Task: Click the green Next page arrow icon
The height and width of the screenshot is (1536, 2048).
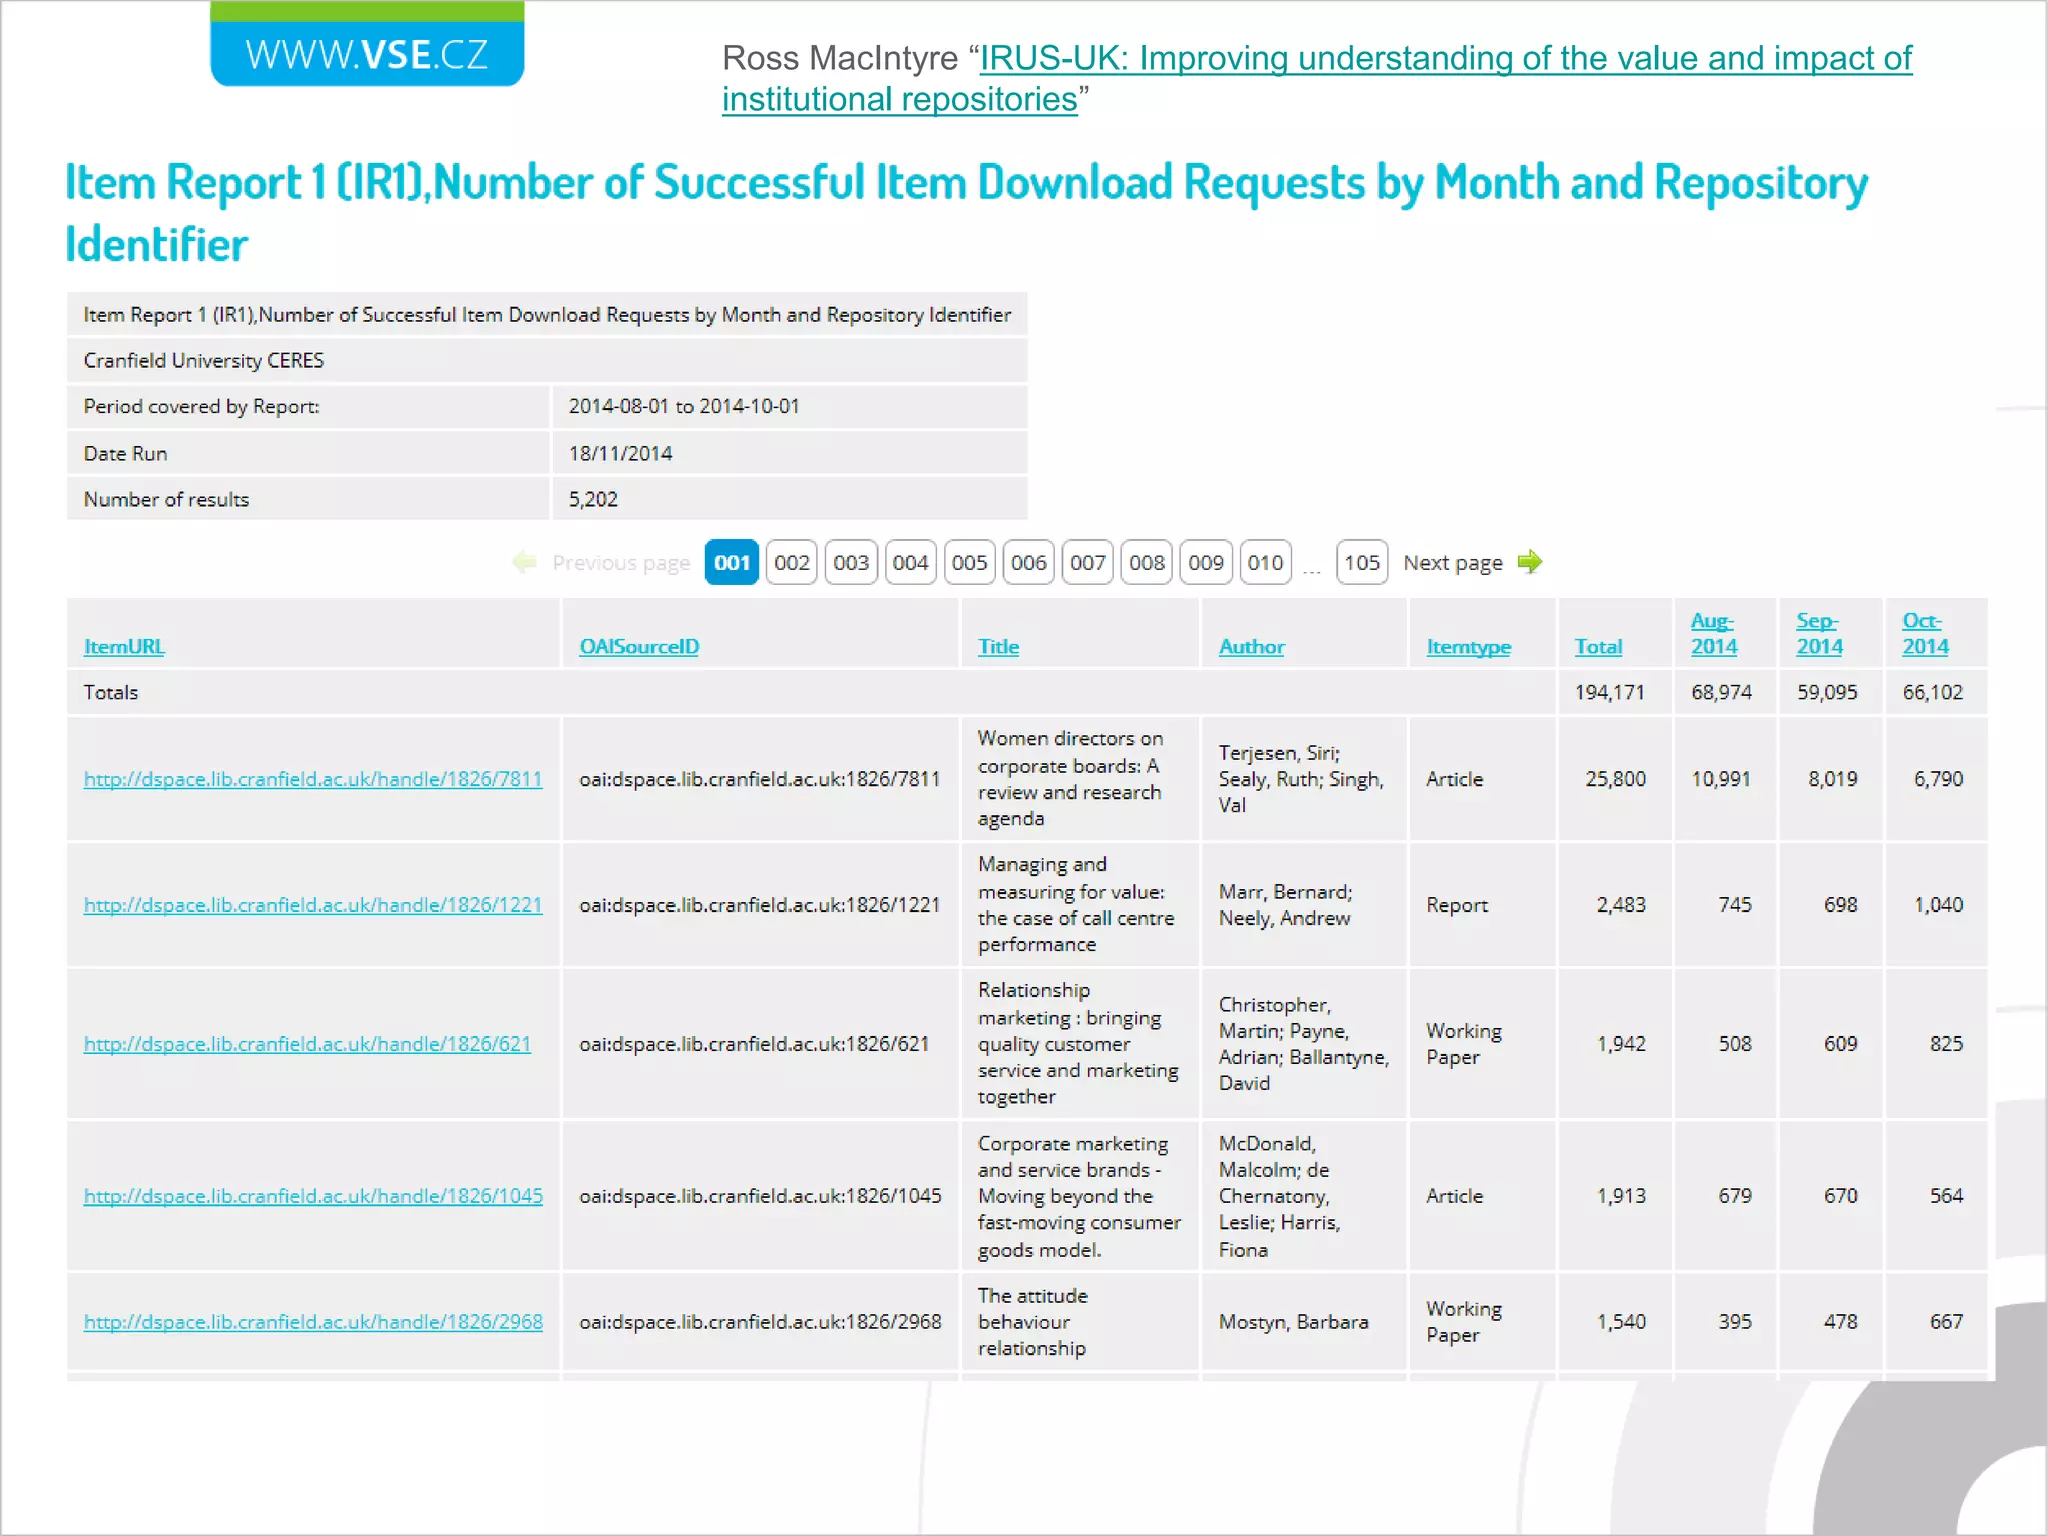Action: click(x=1529, y=562)
